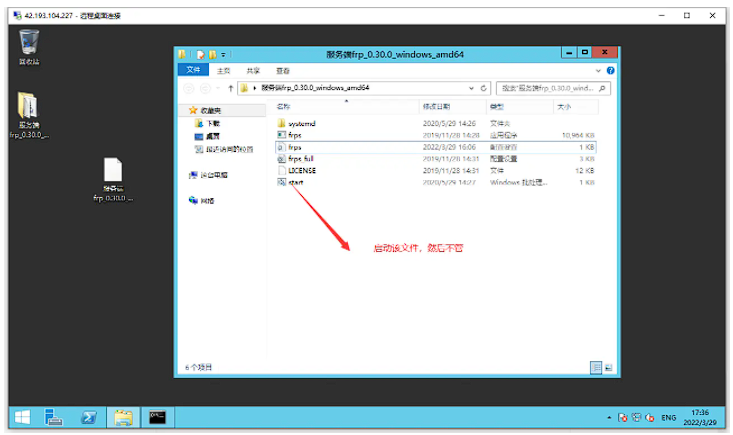This screenshot has width=733, height=435.
Task: Click the folder search input box
Action: pyautogui.click(x=550, y=88)
